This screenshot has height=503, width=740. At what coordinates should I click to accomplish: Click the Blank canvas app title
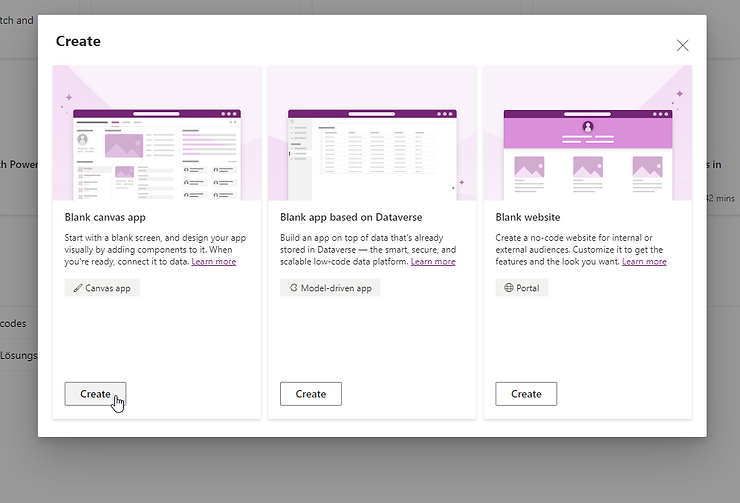click(106, 217)
